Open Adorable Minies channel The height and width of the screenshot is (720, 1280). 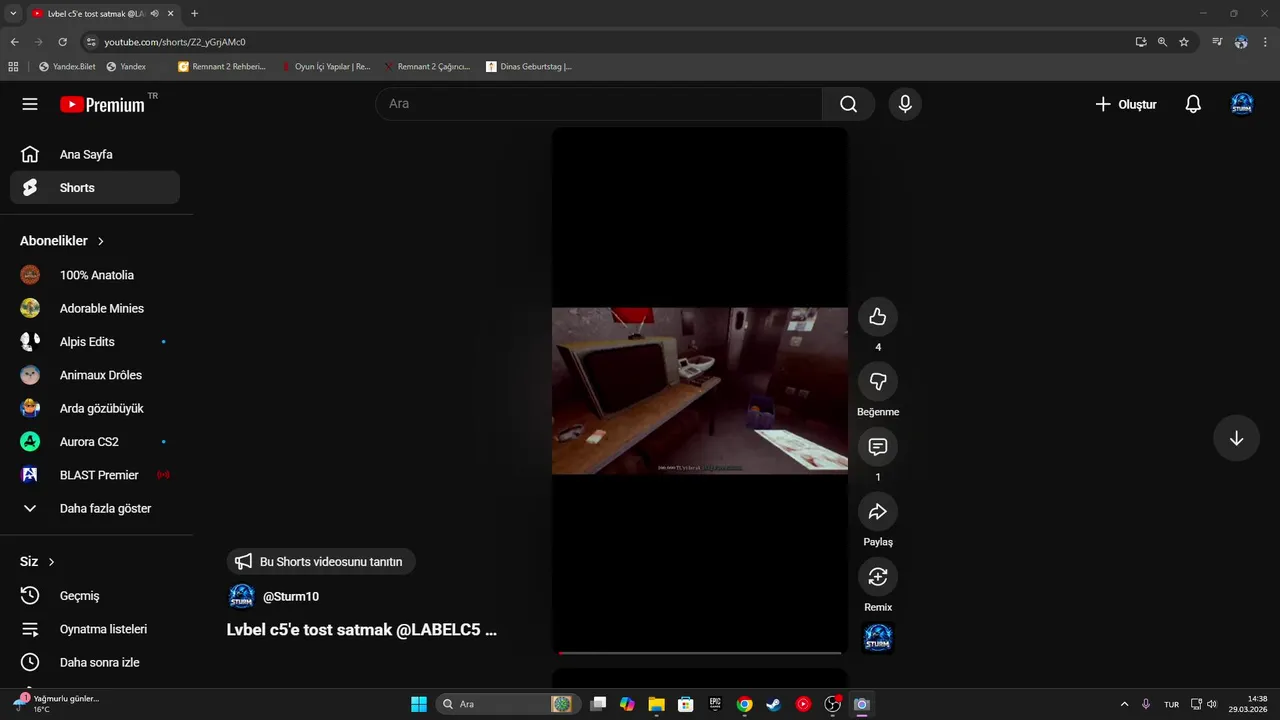[95, 308]
